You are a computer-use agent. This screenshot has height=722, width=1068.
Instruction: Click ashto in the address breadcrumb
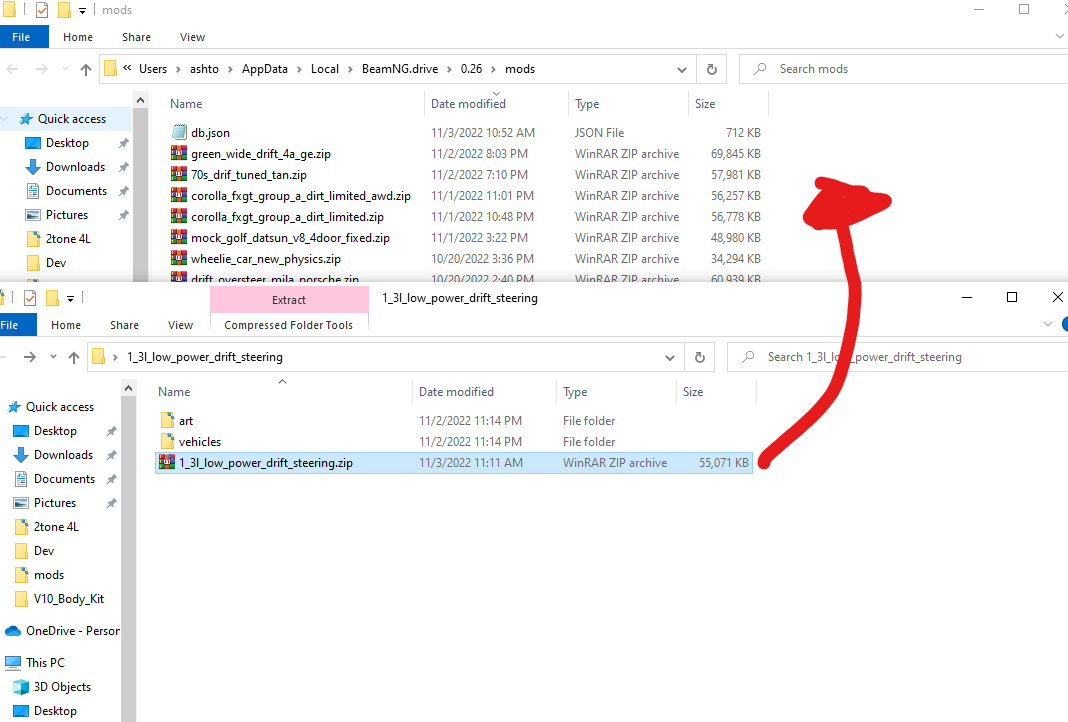[204, 69]
